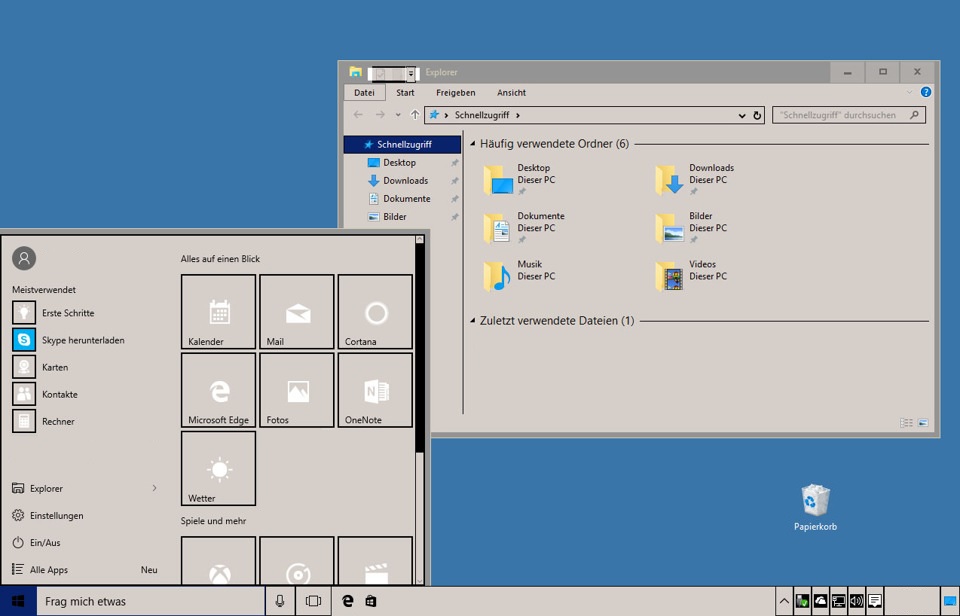Image resolution: width=960 pixels, height=616 pixels.
Task: Open Kontakte app entry
Action: click(45, 394)
